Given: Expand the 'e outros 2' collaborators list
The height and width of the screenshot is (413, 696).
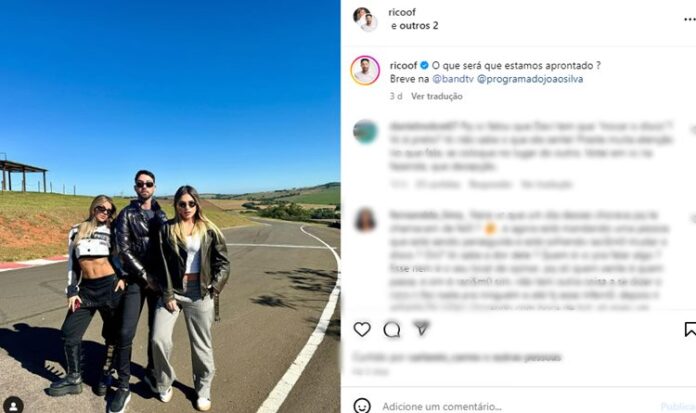Looking at the screenshot, I should [x=415, y=26].
